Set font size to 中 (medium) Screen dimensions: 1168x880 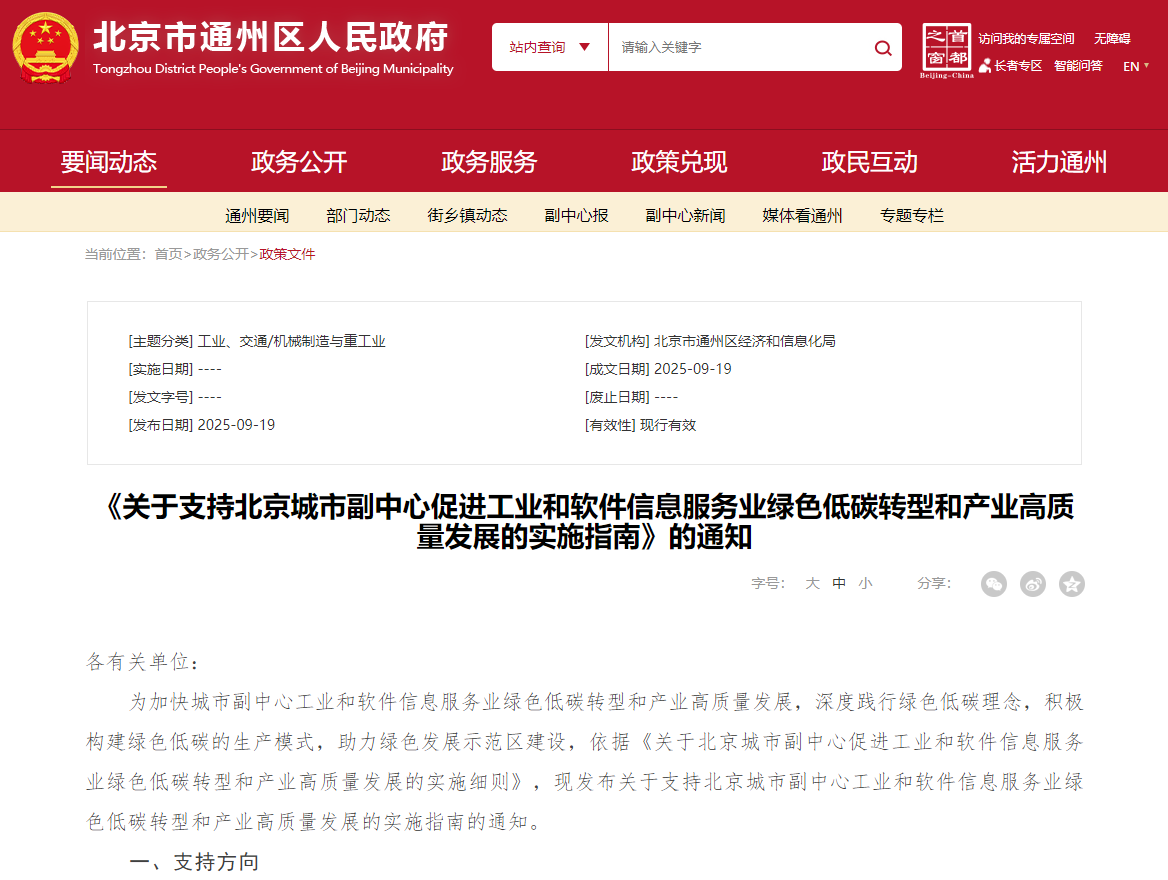[x=839, y=584]
